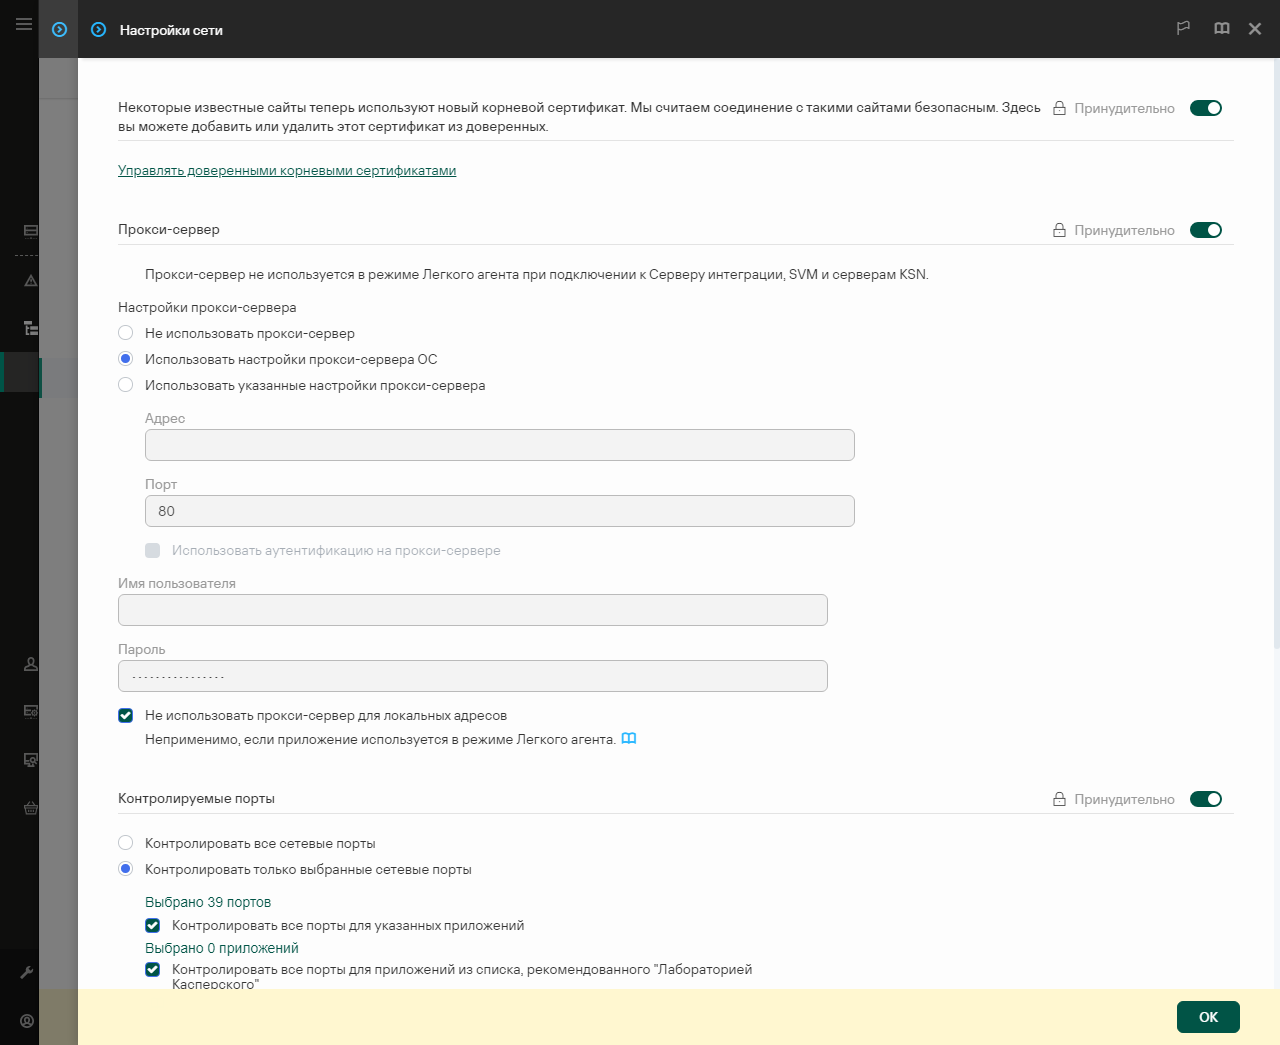1280x1045 pixels.
Task: Open the device settings icon in sidebar
Action: coord(31,711)
